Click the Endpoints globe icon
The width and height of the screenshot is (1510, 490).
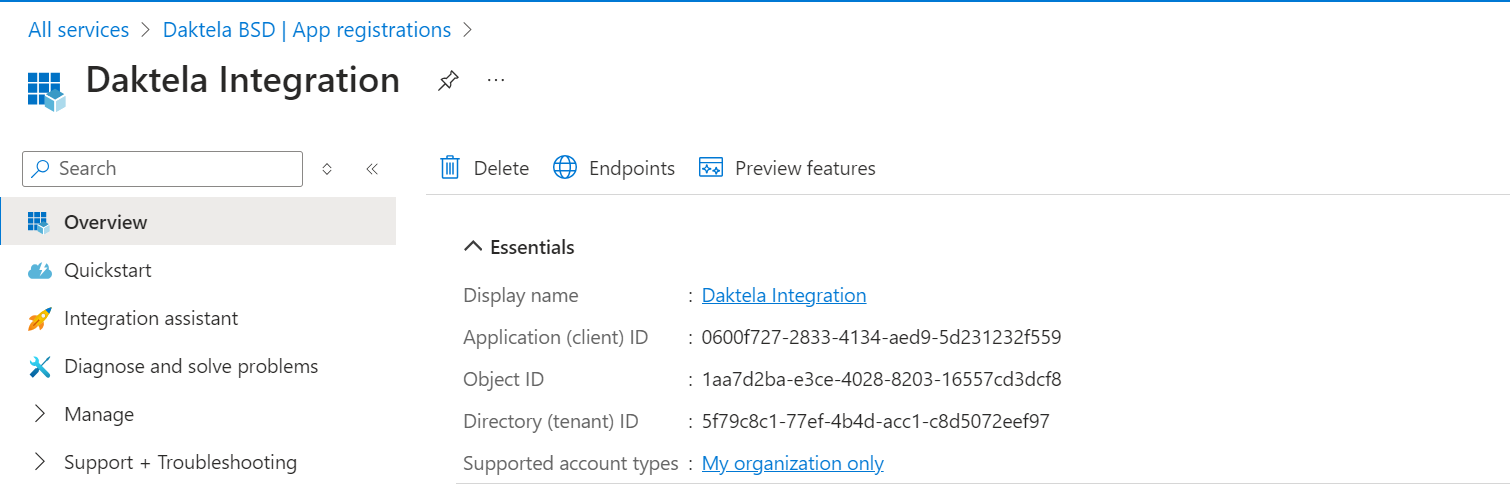point(565,168)
